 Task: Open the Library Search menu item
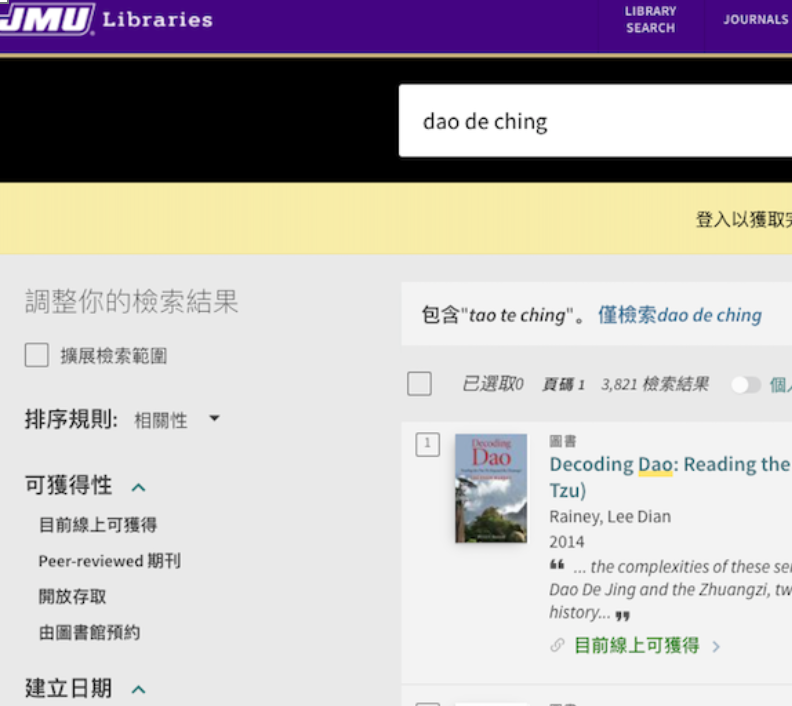(x=651, y=20)
